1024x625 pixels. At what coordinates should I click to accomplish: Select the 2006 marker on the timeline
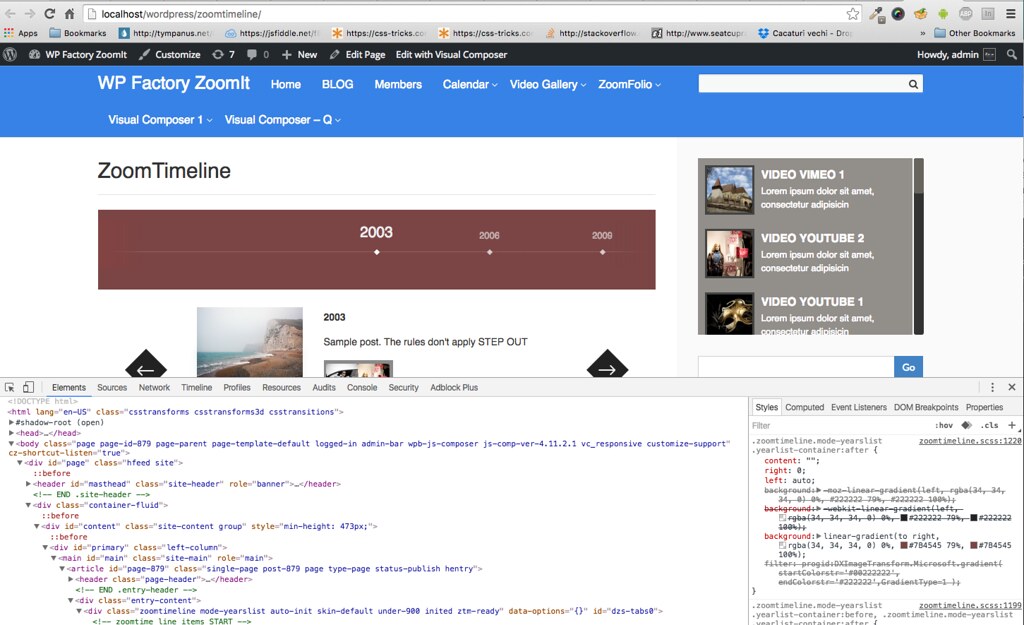pyautogui.click(x=489, y=252)
